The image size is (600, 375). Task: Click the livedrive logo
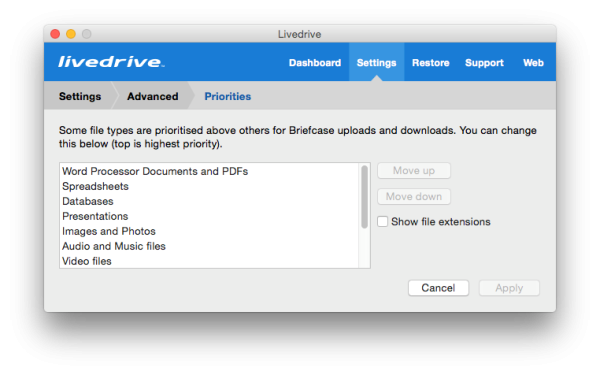coord(111,62)
